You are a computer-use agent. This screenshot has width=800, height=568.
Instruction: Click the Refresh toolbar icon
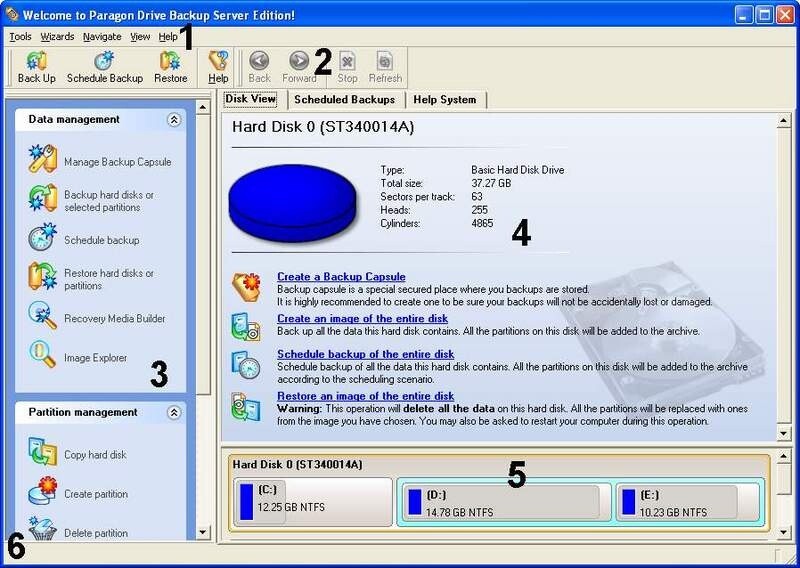point(385,61)
